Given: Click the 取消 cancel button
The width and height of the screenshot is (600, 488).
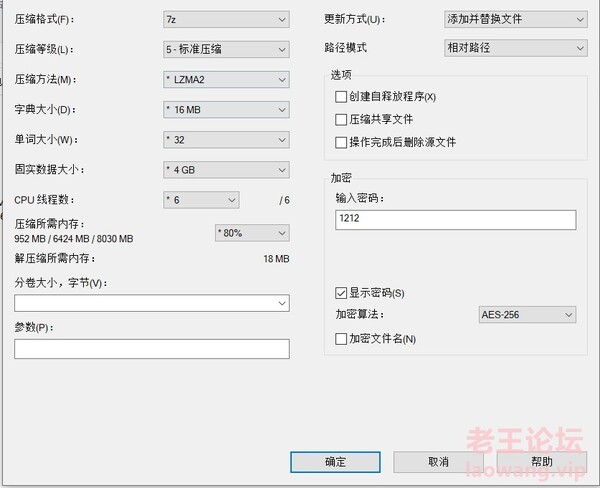Looking at the screenshot, I should (x=439, y=462).
